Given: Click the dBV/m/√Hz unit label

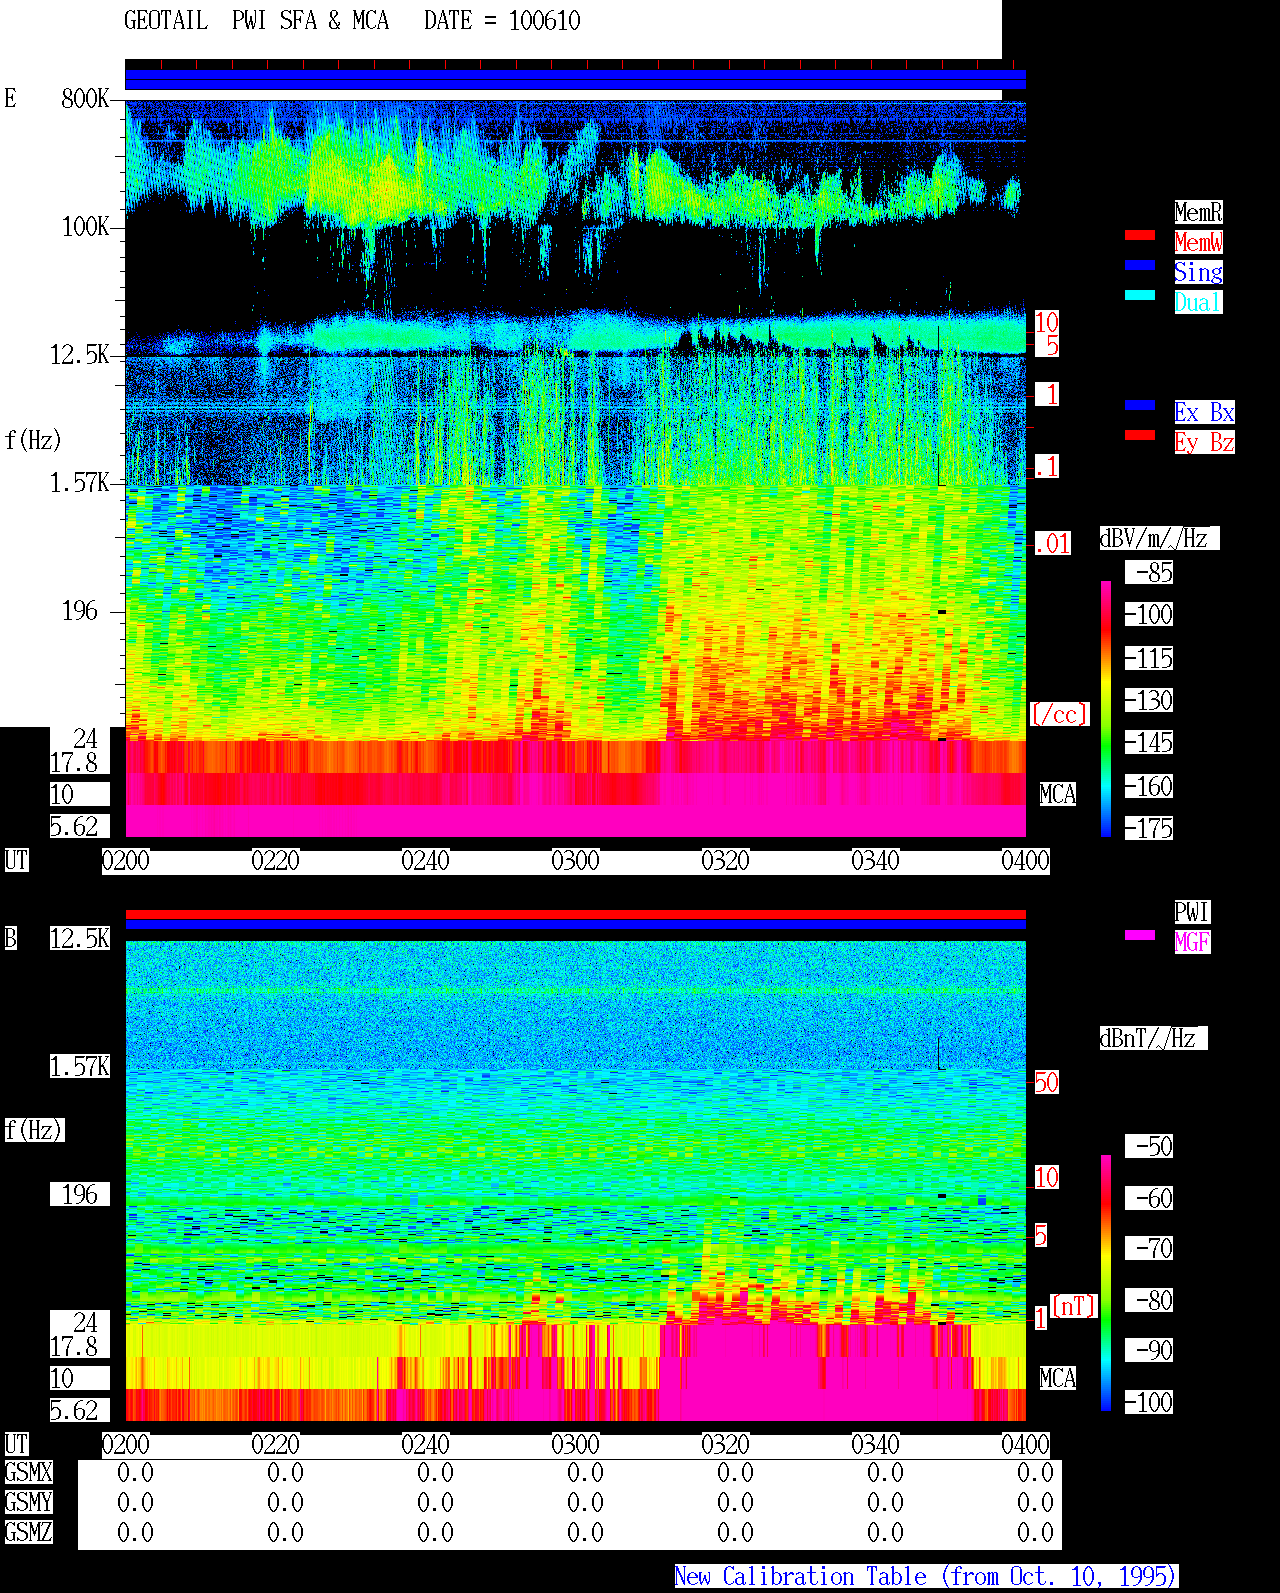Looking at the screenshot, I should click(x=1159, y=538).
